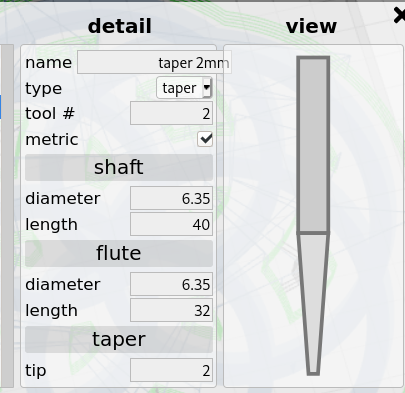
Task: Click the tapered flute in the tool preview
Action: pyautogui.click(x=313, y=303)
